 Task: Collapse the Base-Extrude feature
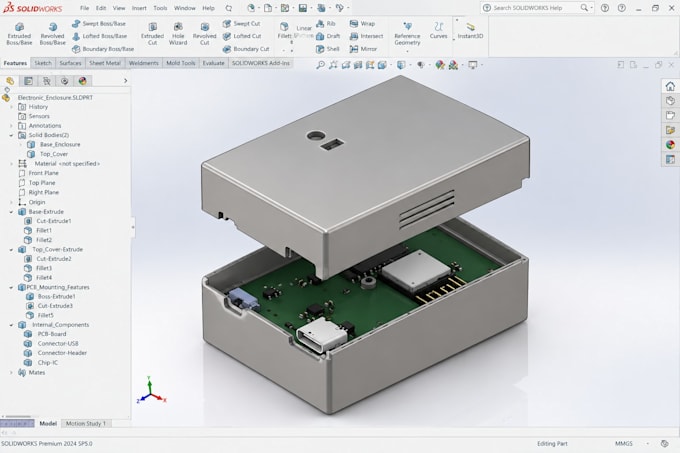pos(11,212)
